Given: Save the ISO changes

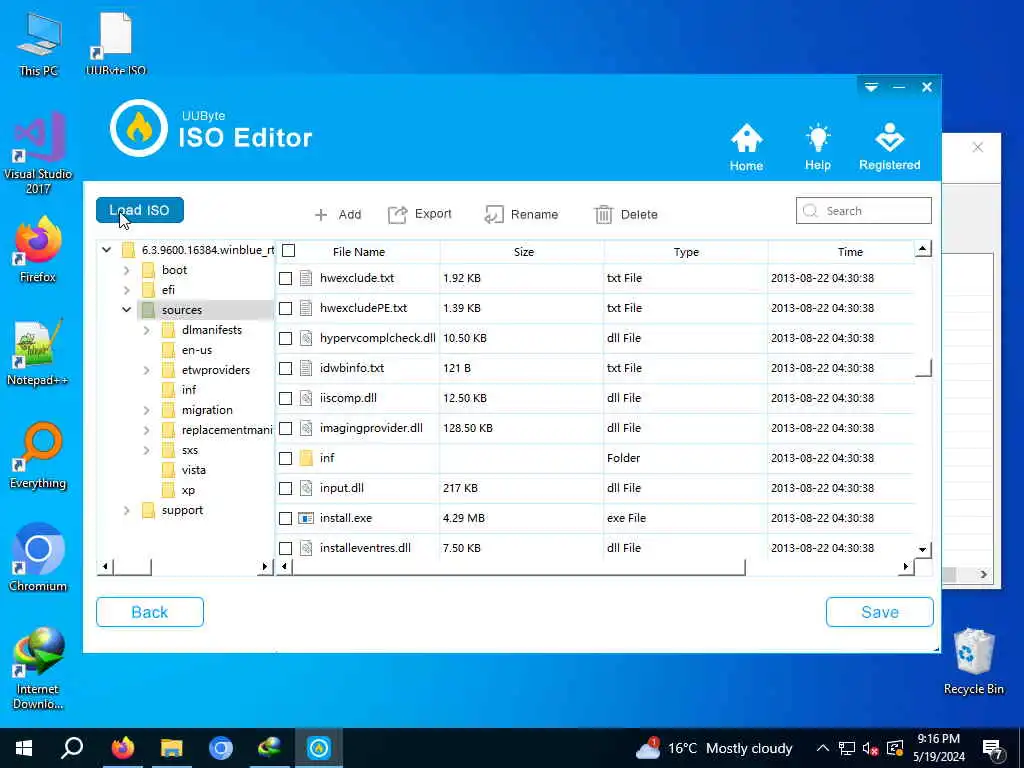Looking at the screenshot, I should 880,612.
